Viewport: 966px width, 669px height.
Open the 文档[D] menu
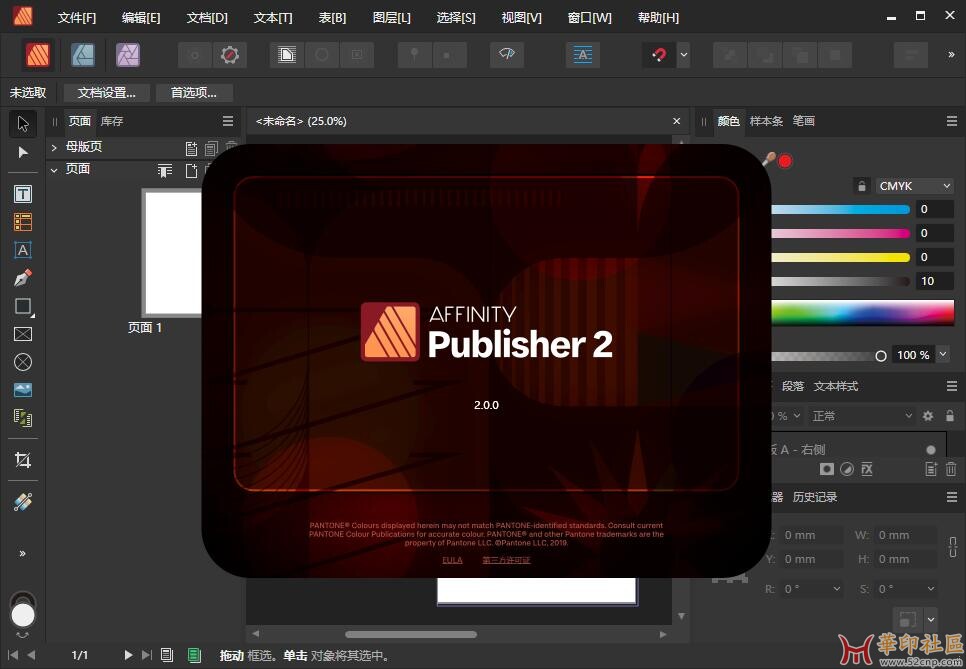207,18
